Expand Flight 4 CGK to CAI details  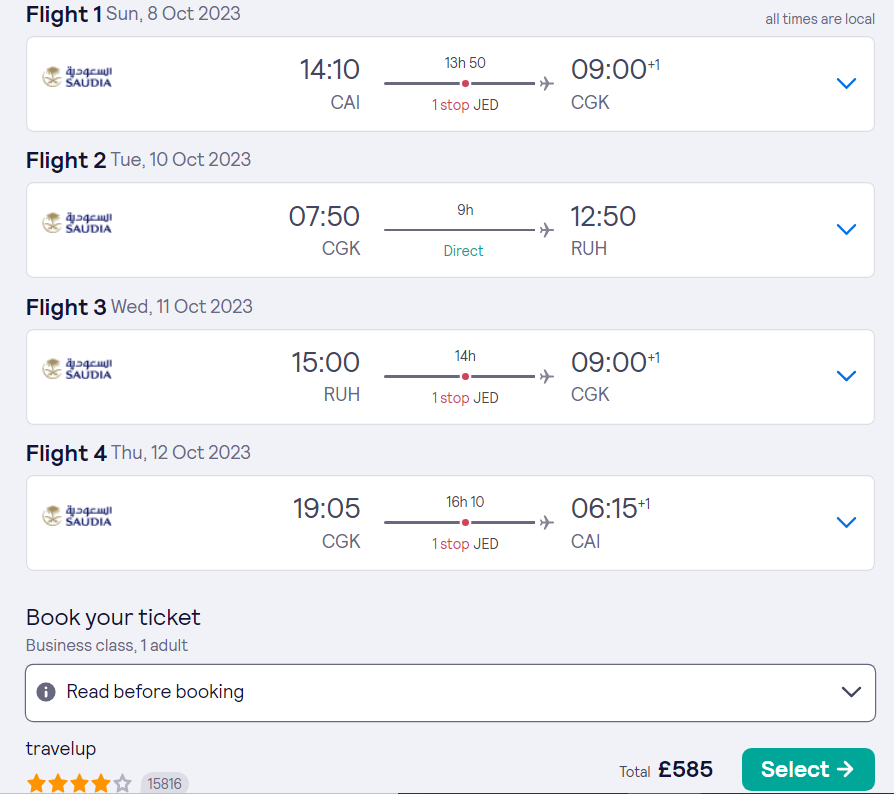coord(846,522)
